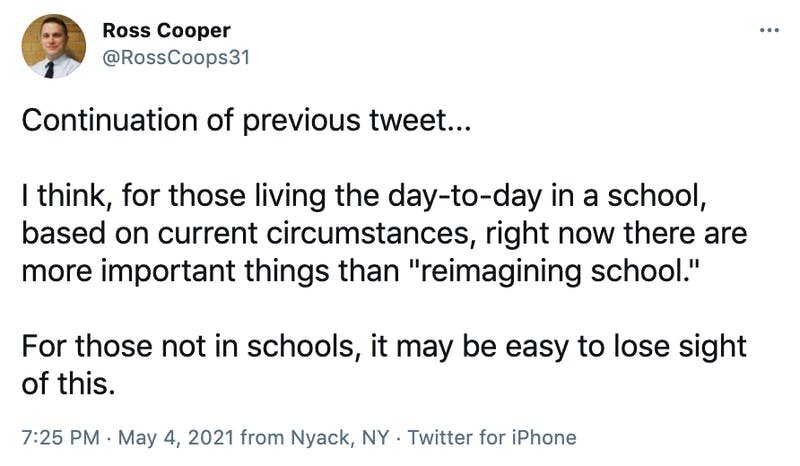
Task: Open the Nyack, NY location link
Action: (340, 437)
